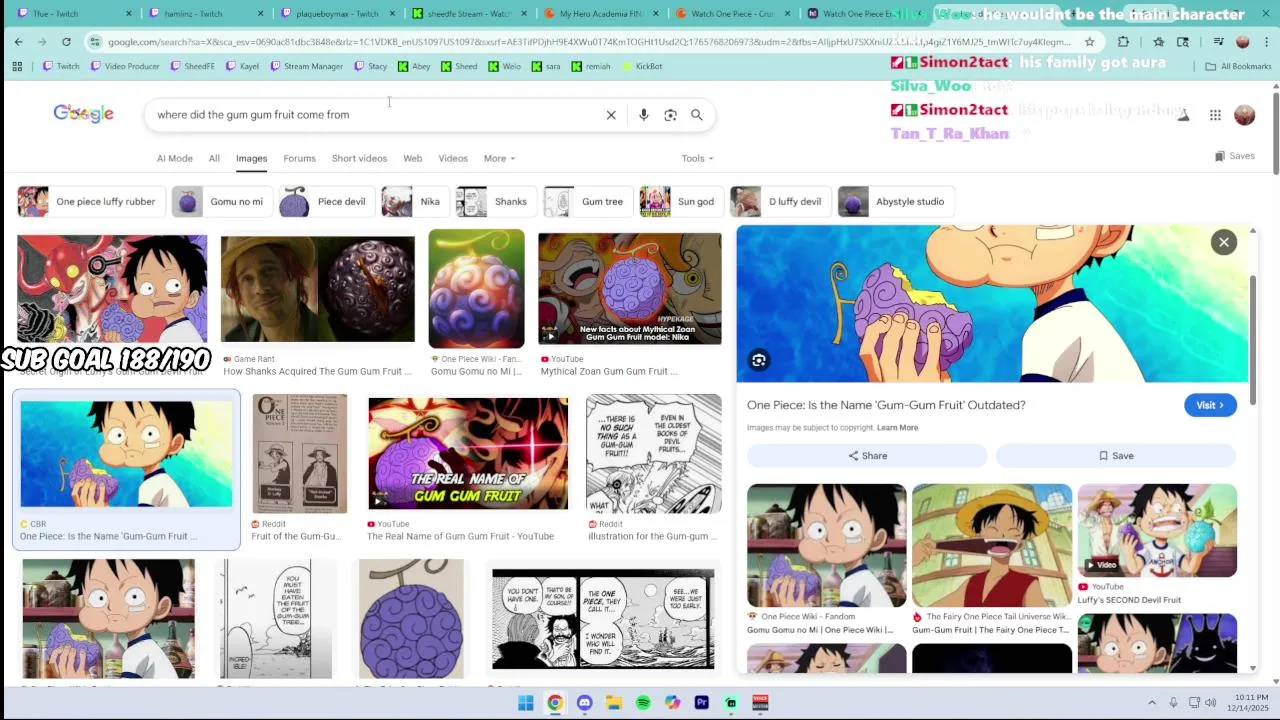The width and height of the screenshot is (1280, 720).
Task: Open the Video Producer bookmark
Action: click(125, 66)
